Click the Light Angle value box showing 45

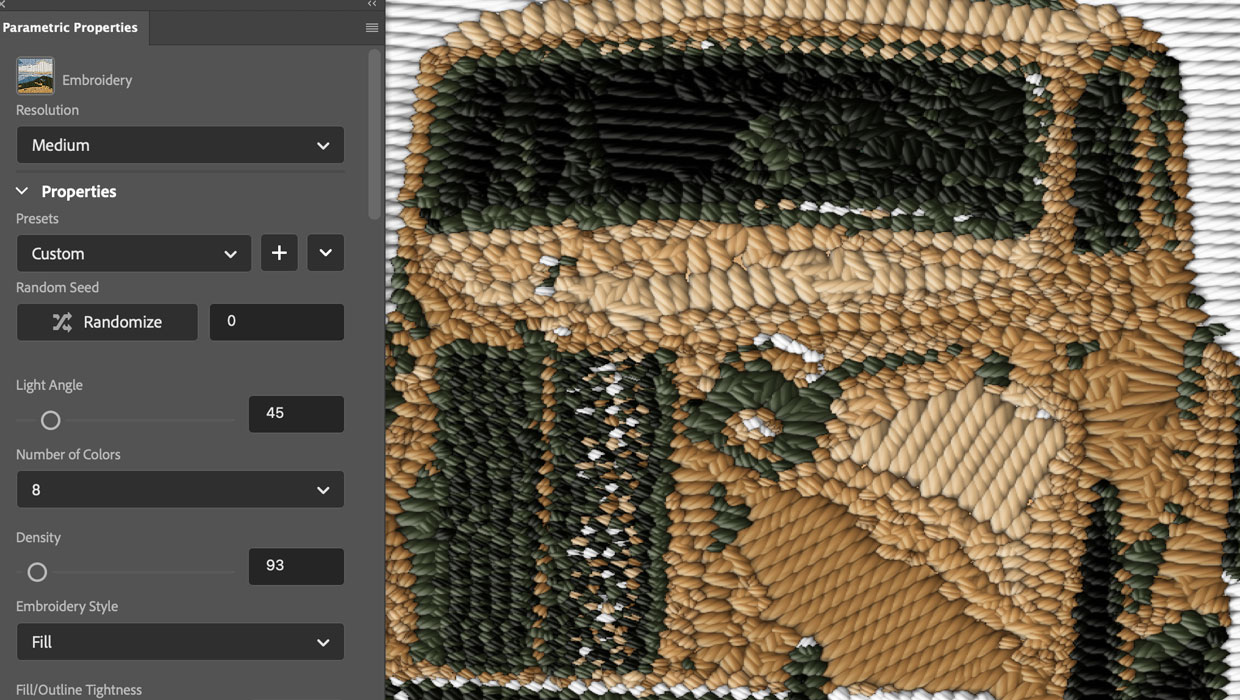coord(296,414)
